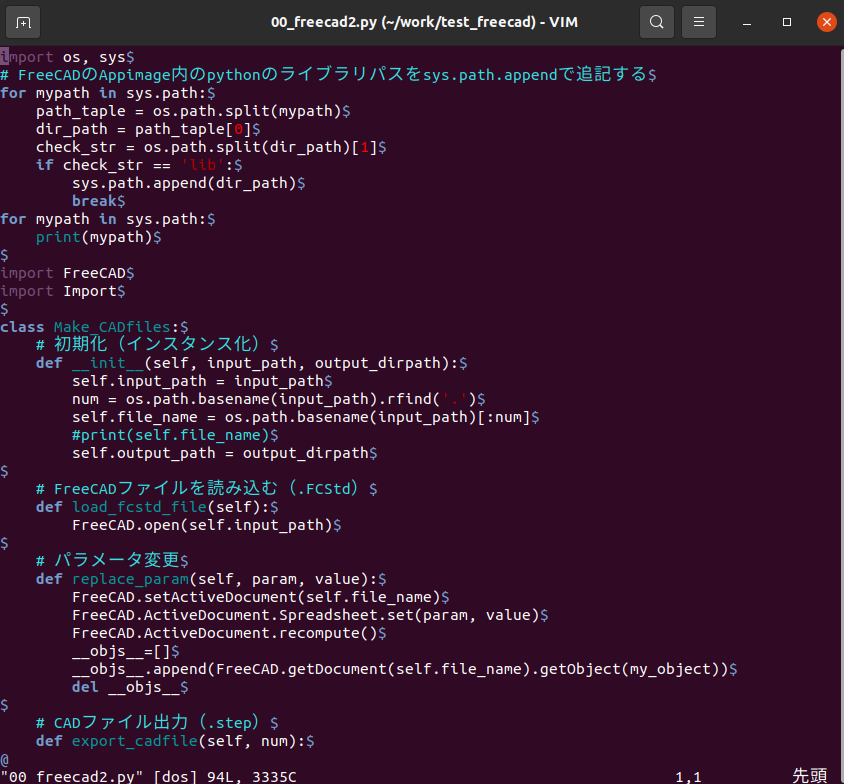This screenshot has width=844, height=784.
Task: Click the '先頭' scroll position indicator
Action: click(810, 775)
